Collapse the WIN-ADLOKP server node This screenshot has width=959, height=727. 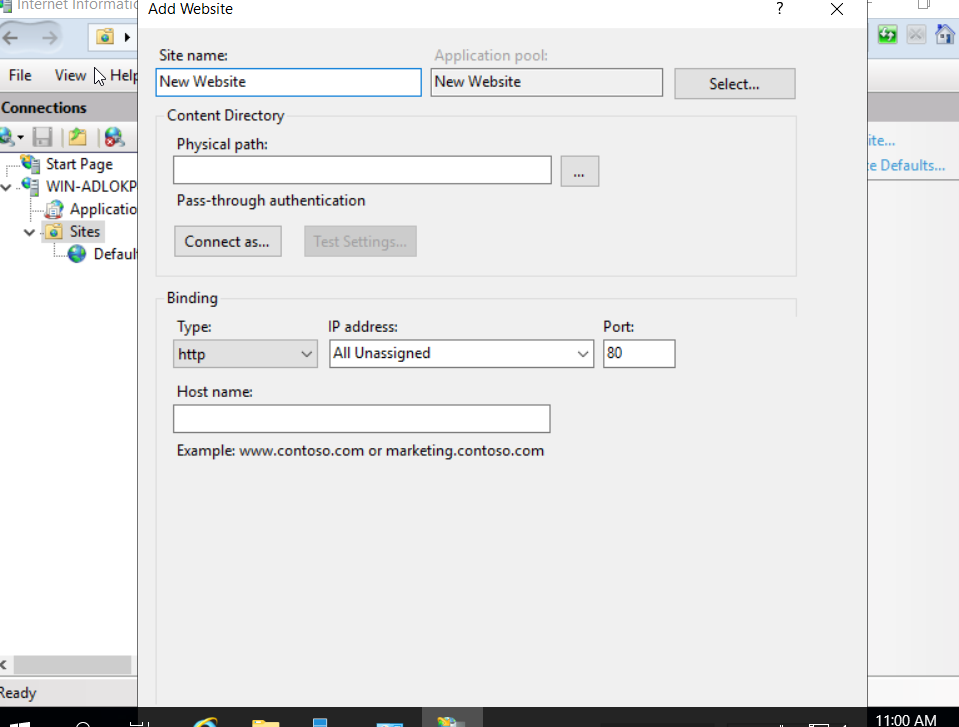pyautogui.click(x=7, y=186)
